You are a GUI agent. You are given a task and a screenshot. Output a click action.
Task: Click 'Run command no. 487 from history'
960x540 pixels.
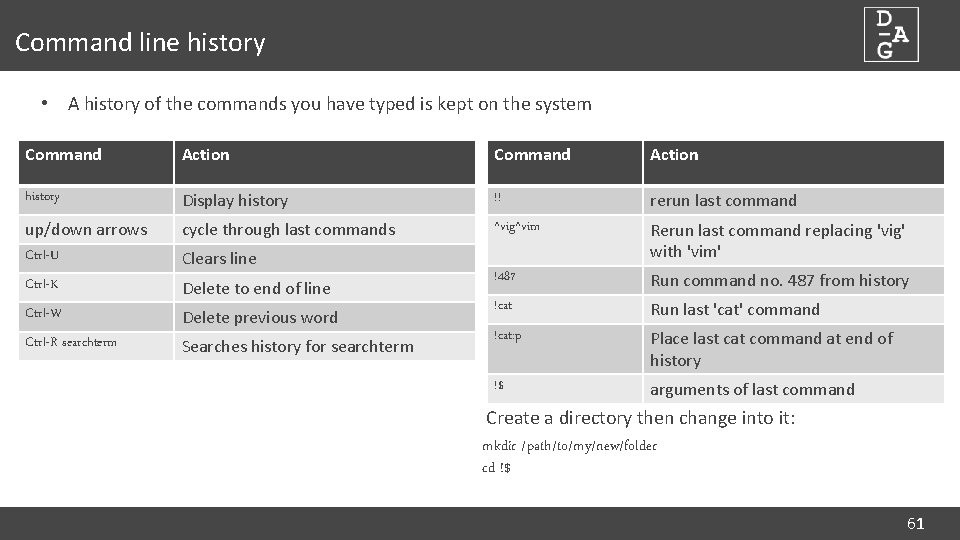coord(779,281)
